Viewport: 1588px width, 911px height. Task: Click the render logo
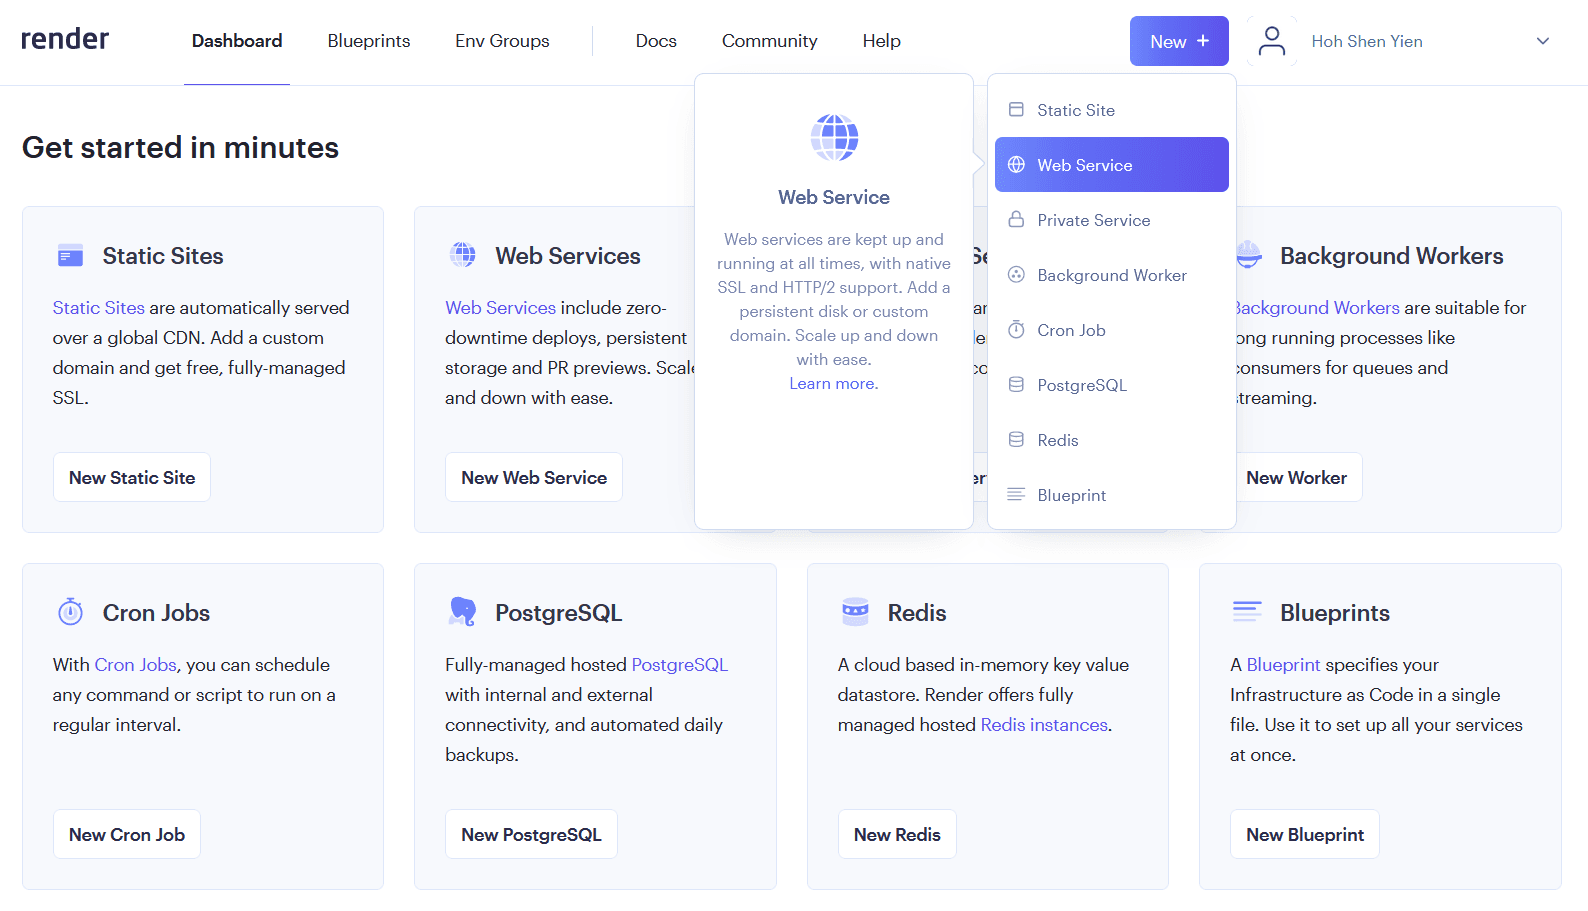[x=65, y=39]
